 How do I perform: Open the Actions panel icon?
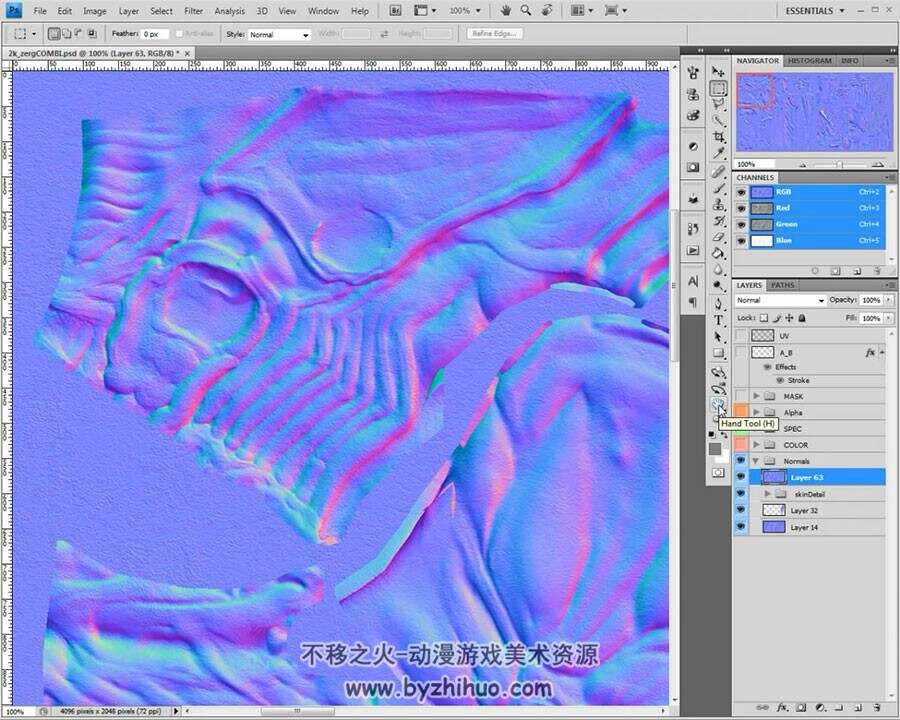[x=693, y=250]
